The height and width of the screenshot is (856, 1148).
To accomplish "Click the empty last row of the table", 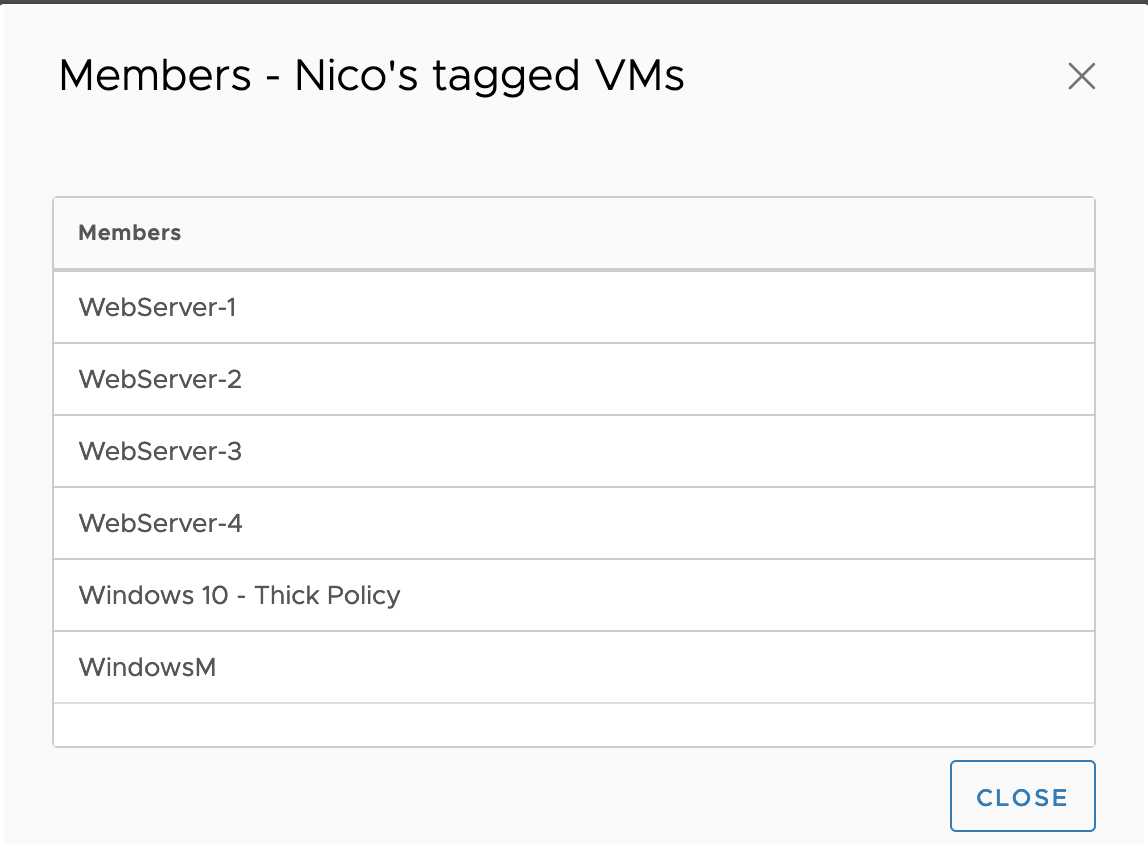I will 573,724.
